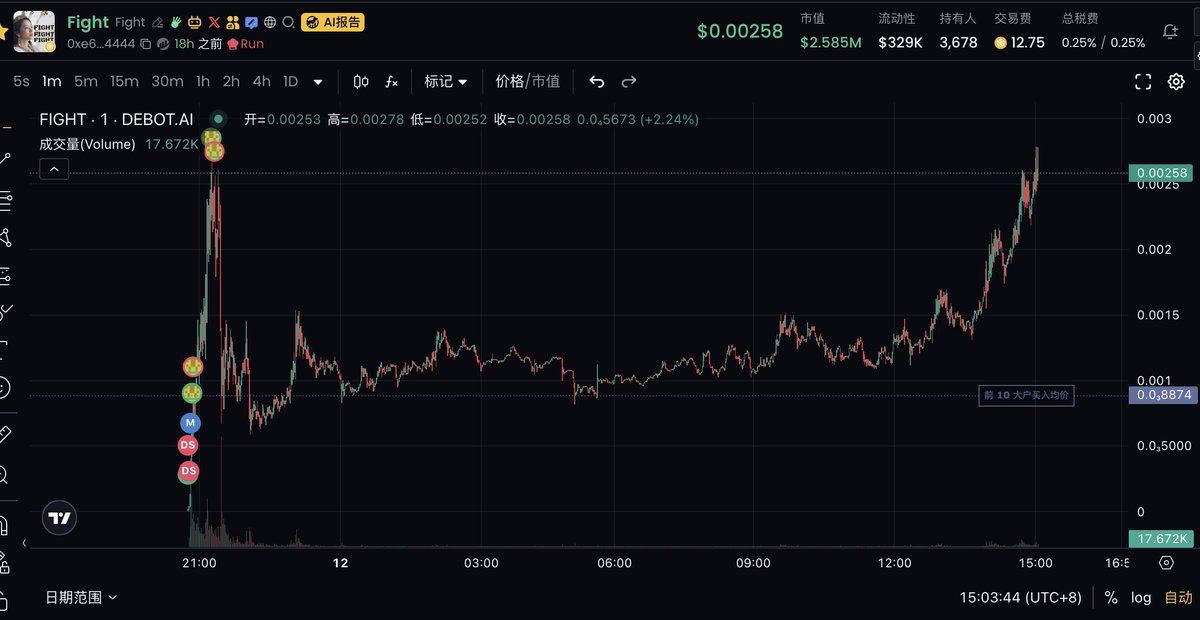Click the 流动性 $329K value
Screen dimensions: 1200x620
(x=901, y=43)
